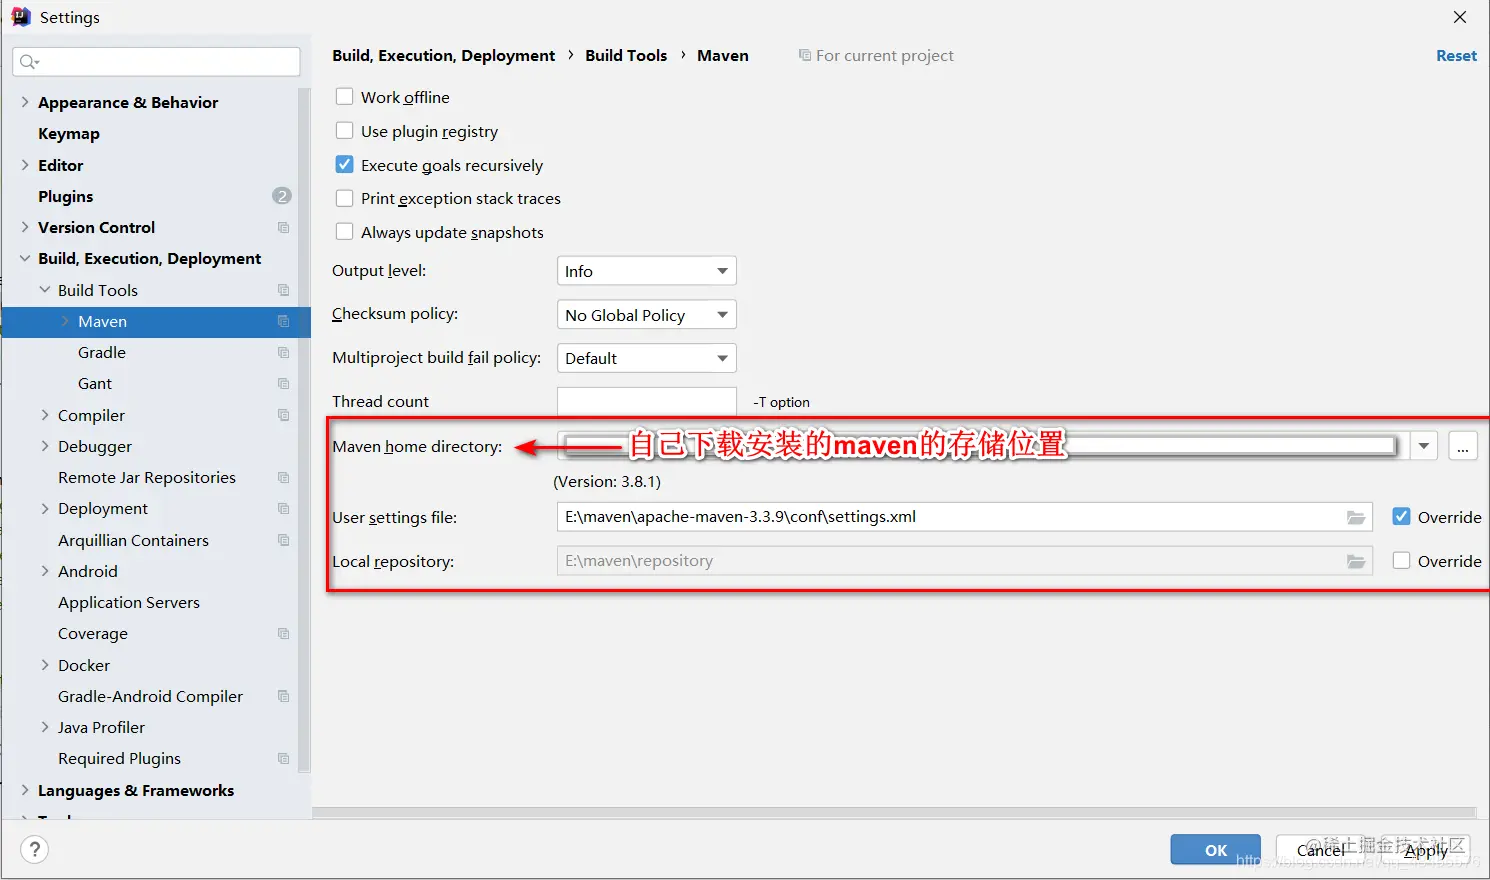The image size is (1490, 880).
Task: Uncheck Execute goals recursively
Action: (344, 165)
